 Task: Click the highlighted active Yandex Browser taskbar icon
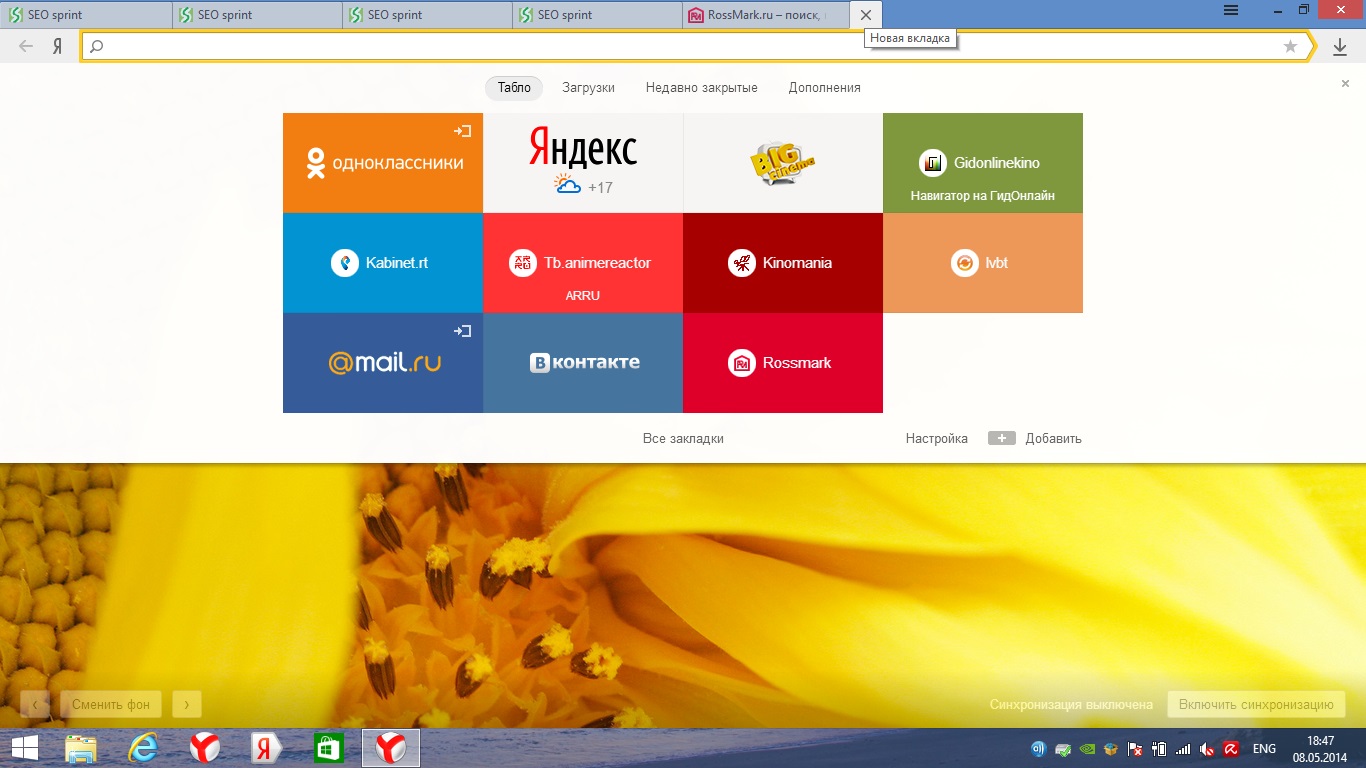[x=390, y=748]
